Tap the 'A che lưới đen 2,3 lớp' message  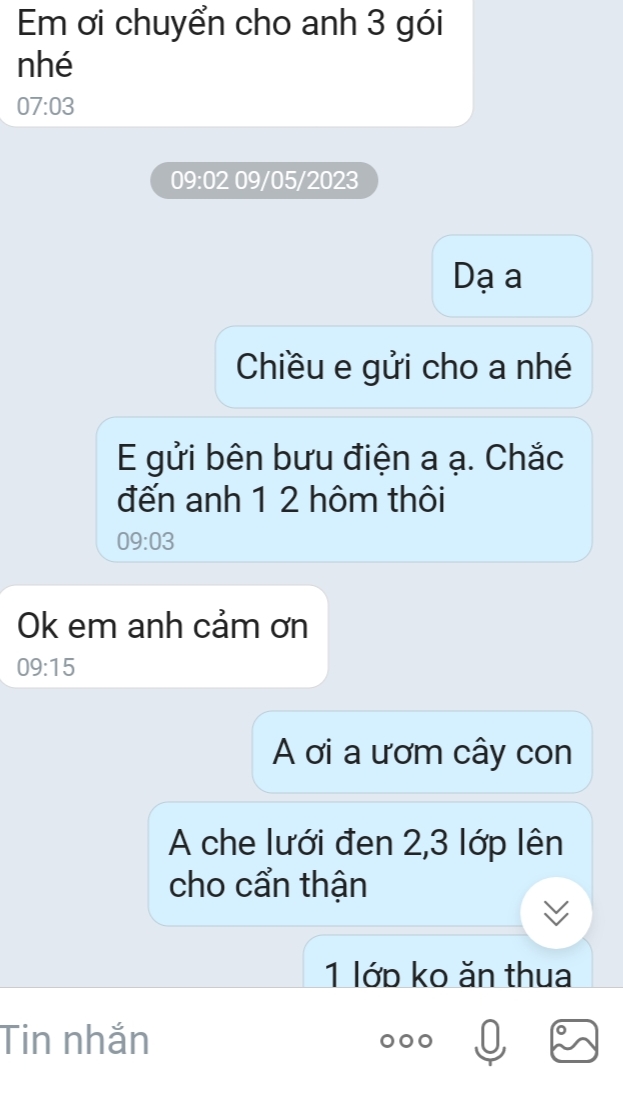click(x=369, y=864)
